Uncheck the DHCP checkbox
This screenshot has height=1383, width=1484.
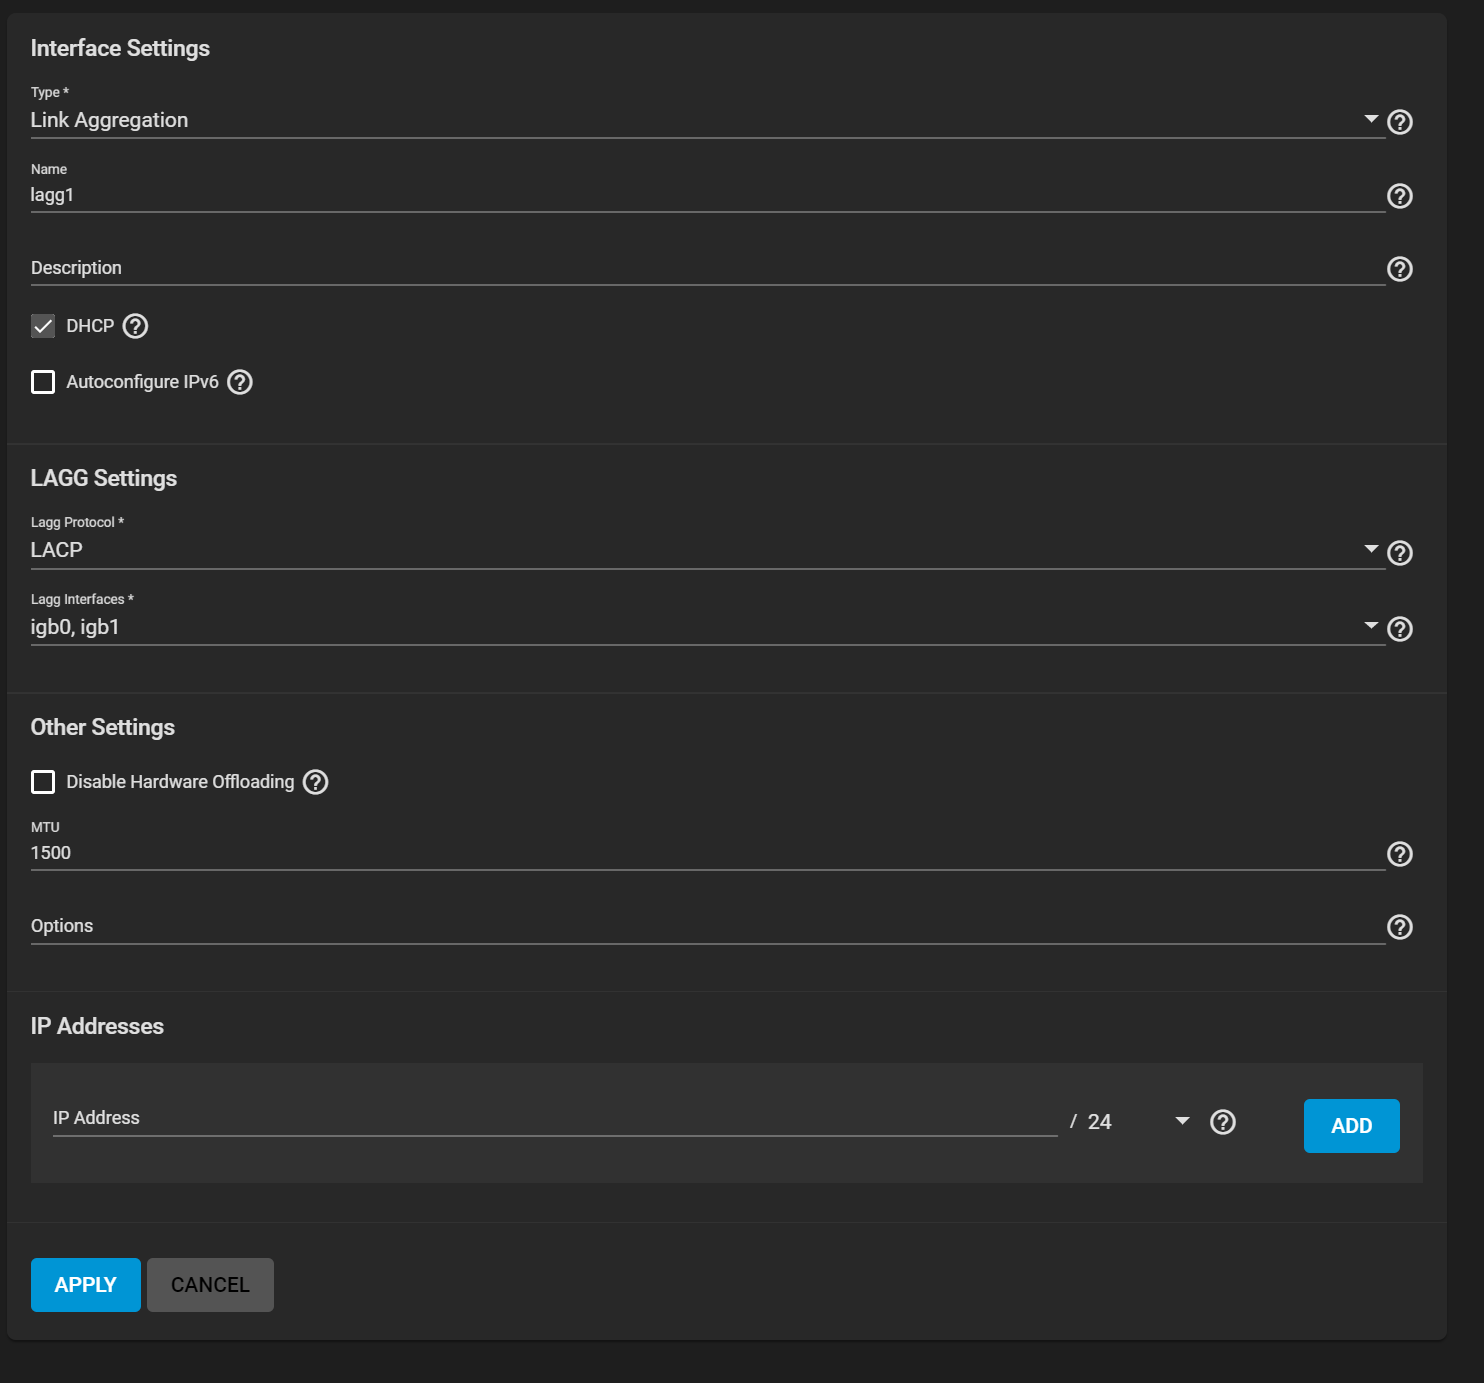pyautogui.click(x=43, y=326)
